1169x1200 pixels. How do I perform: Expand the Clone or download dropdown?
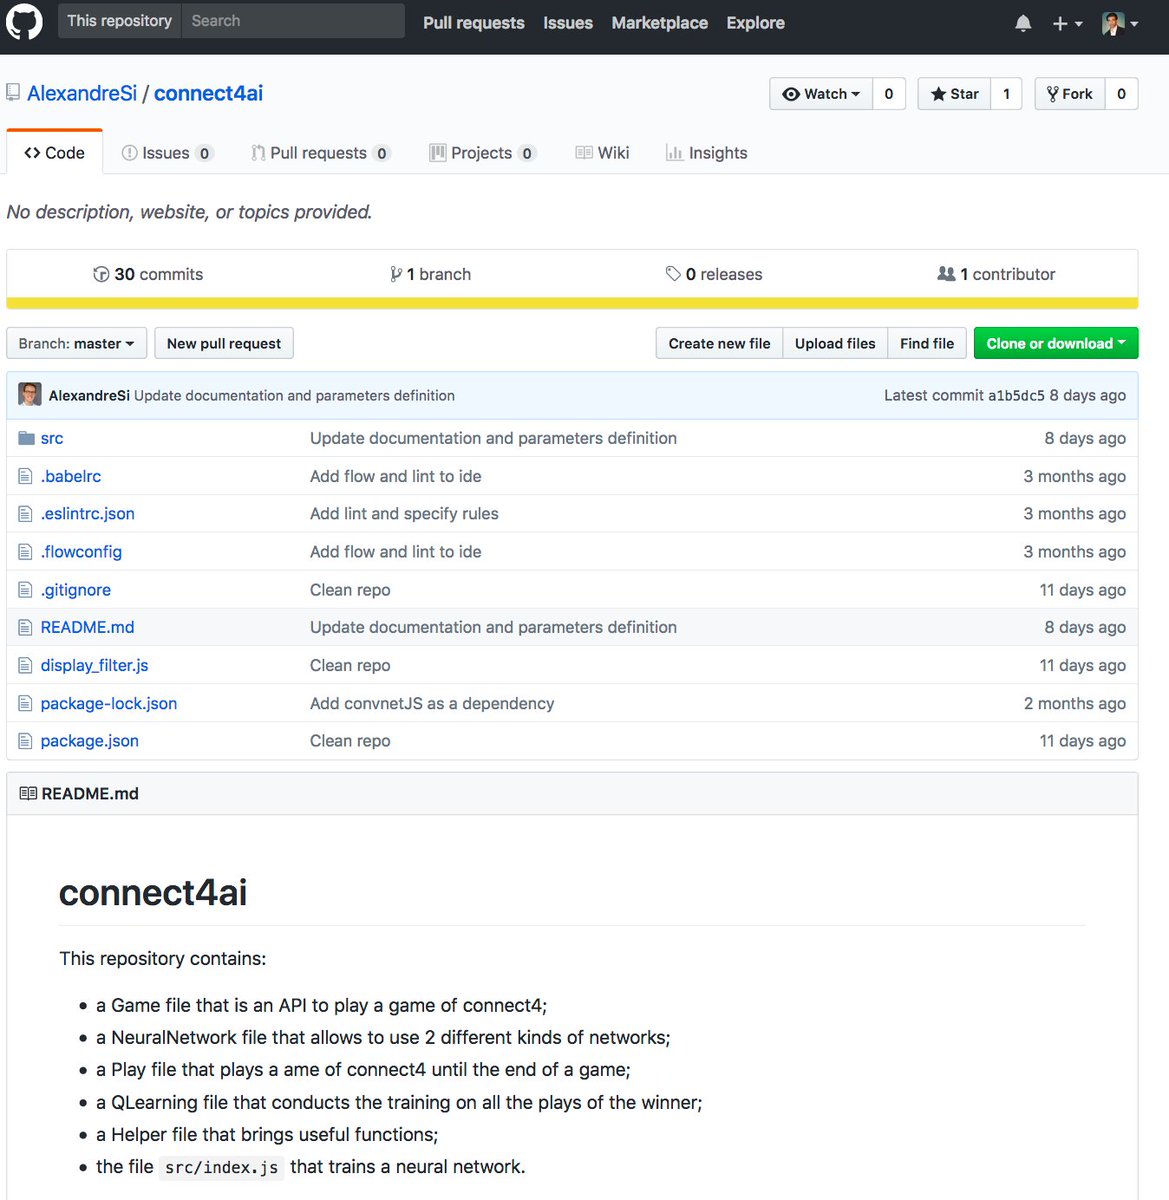coord(1056,343)
